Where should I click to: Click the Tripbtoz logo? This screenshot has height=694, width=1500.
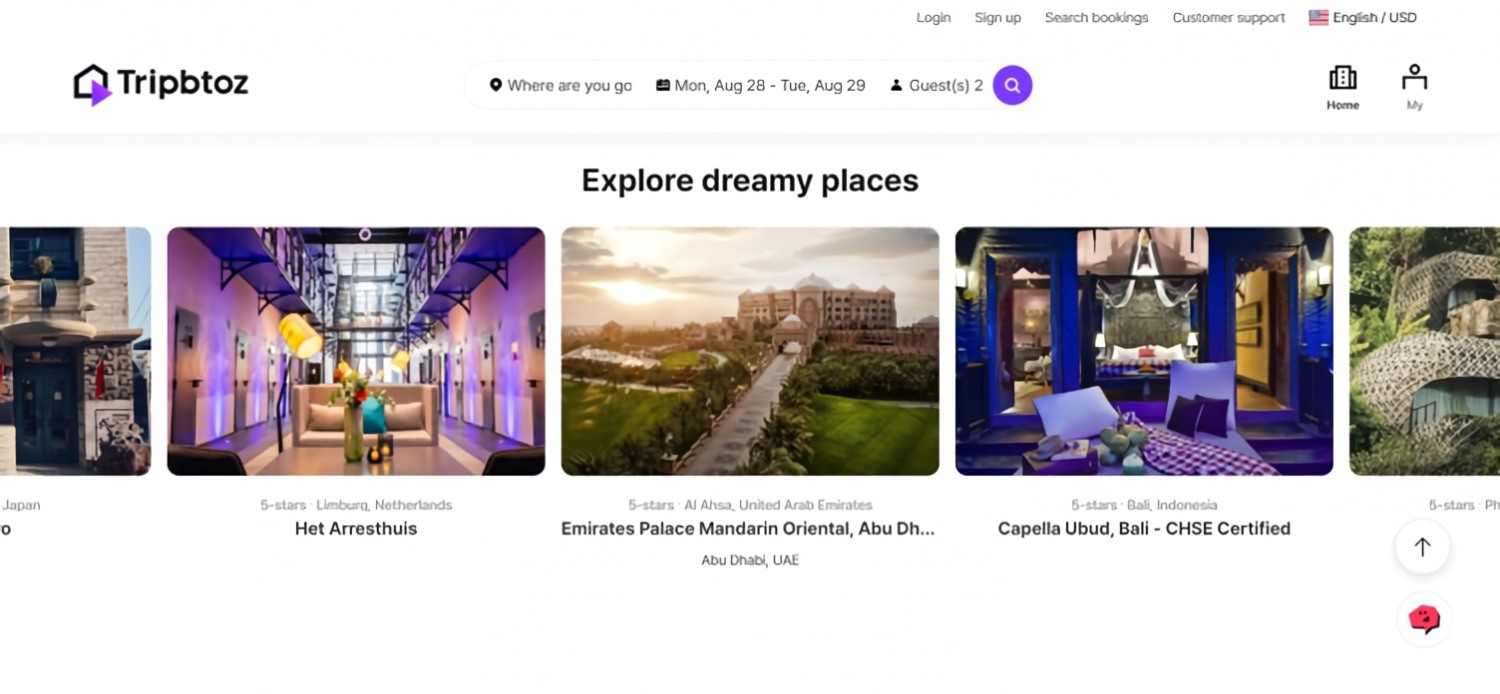tap(161, 85)
